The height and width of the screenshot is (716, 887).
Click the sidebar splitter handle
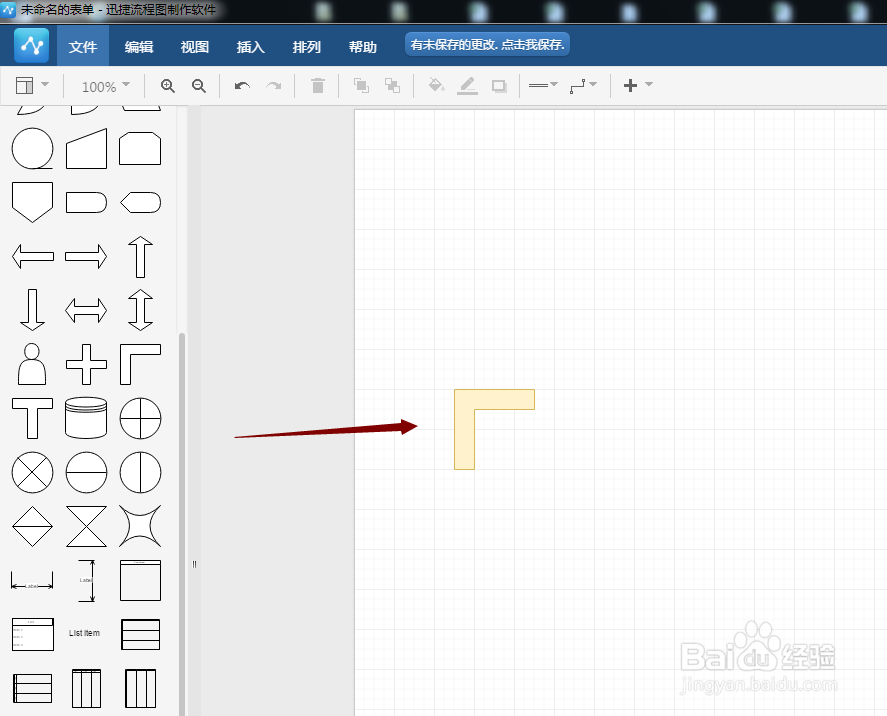[194, 564]
